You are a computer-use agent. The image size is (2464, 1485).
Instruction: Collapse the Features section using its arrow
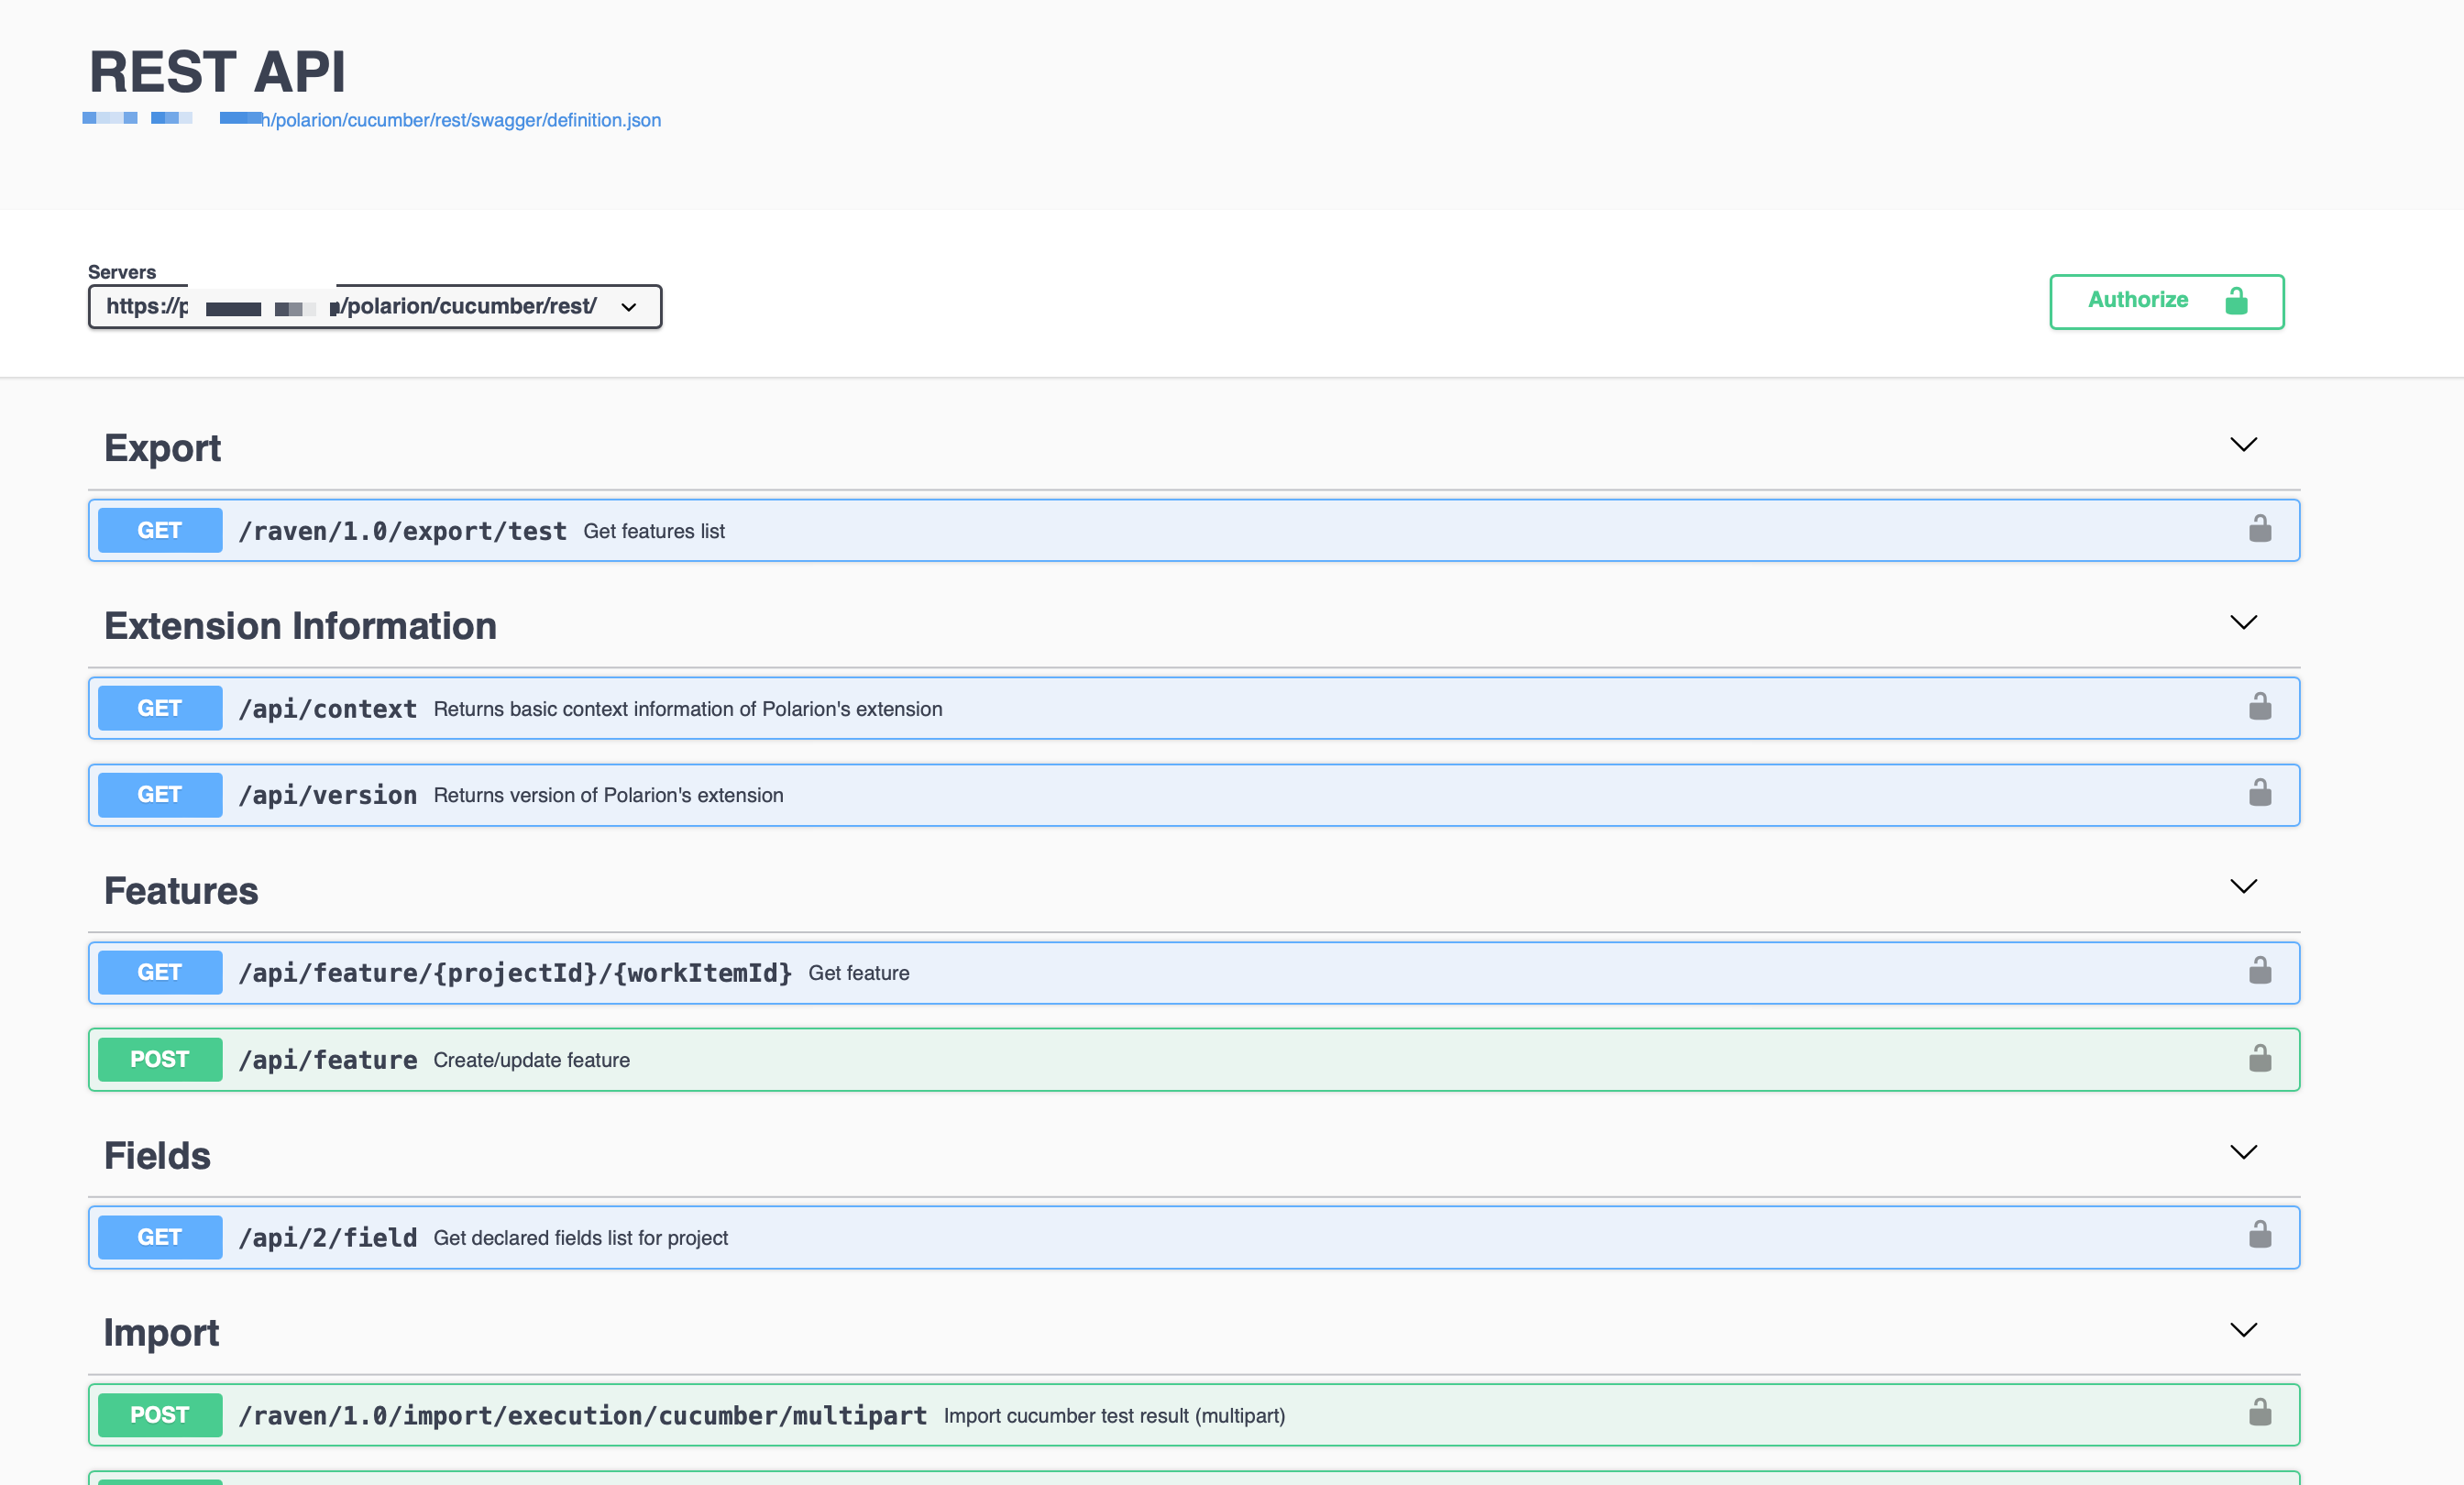tap(2243, 886)
